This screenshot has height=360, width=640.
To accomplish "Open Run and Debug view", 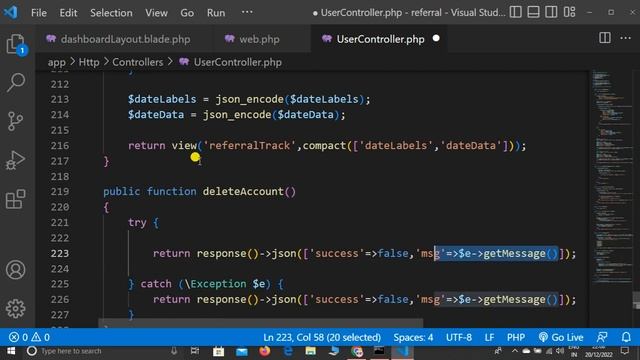I will (x=16, y=160).
